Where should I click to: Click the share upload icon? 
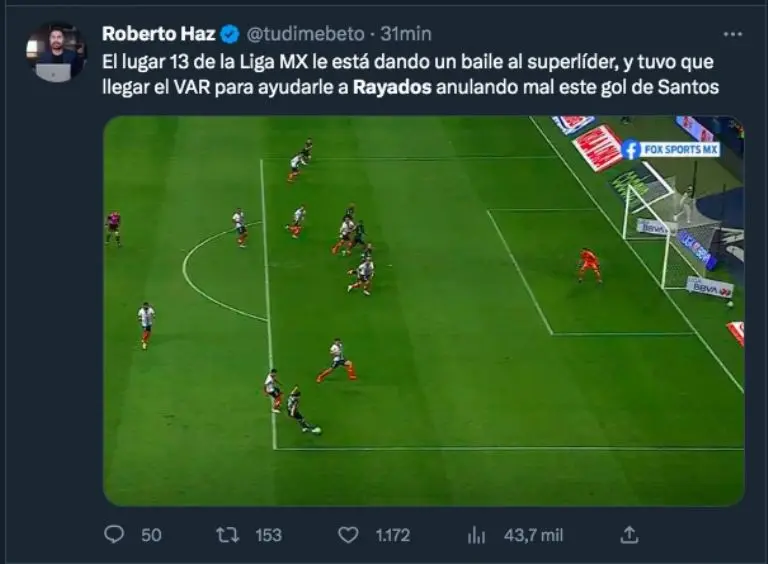pyautogui.click(x=629, y=535)
